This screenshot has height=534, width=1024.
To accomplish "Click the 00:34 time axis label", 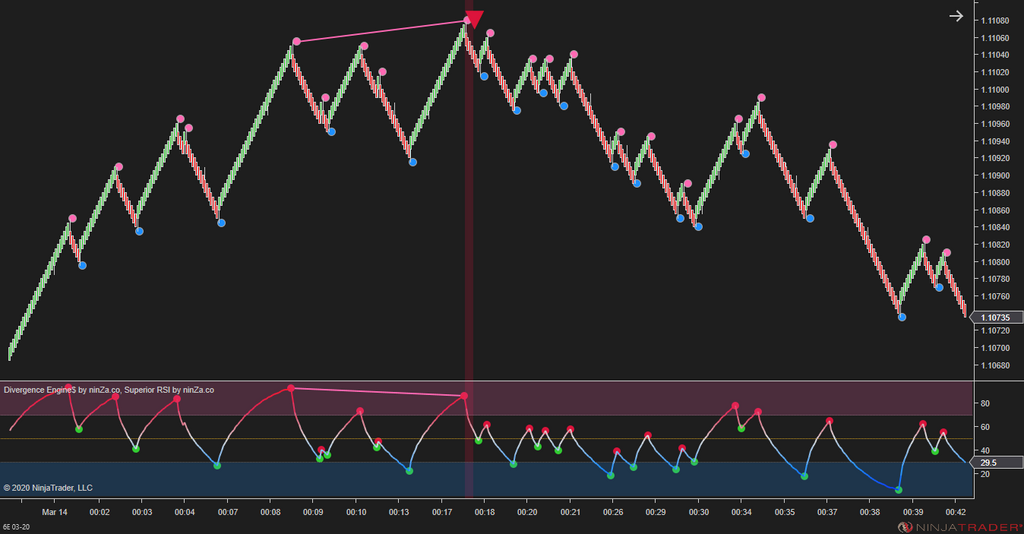I will [x=741, y=512].
